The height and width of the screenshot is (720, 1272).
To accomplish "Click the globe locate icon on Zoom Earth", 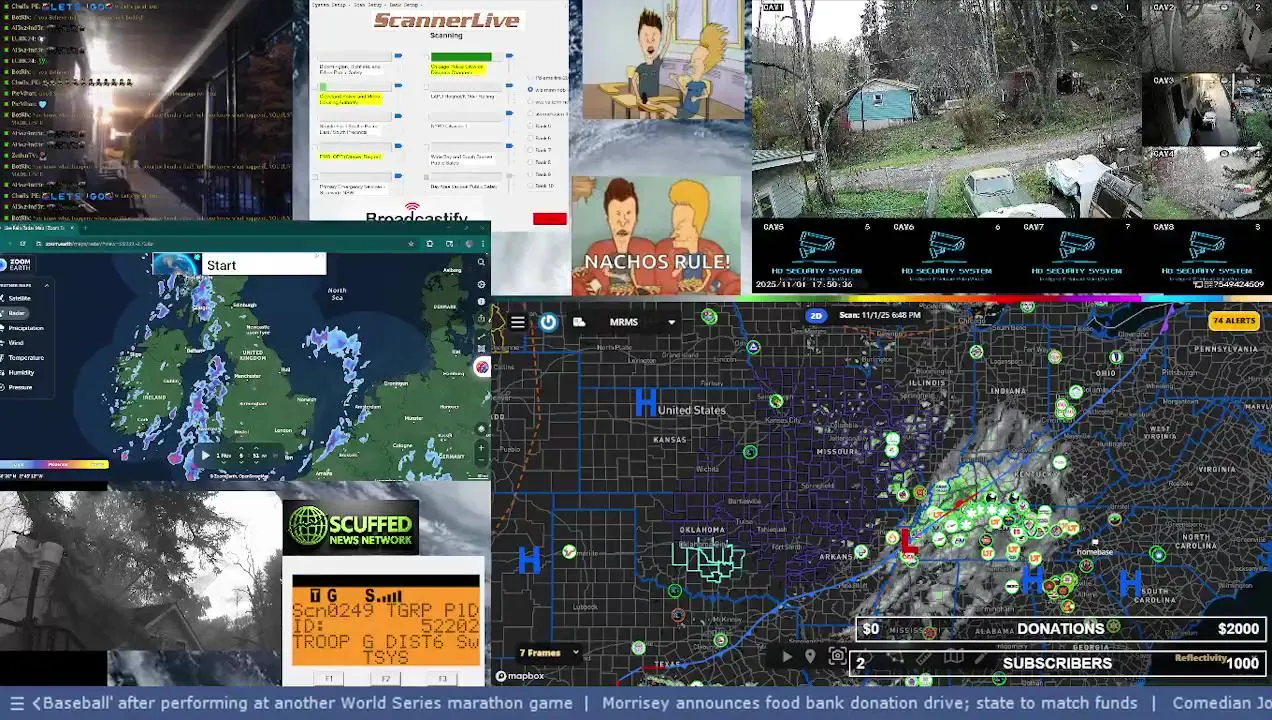I will [481, 429].
